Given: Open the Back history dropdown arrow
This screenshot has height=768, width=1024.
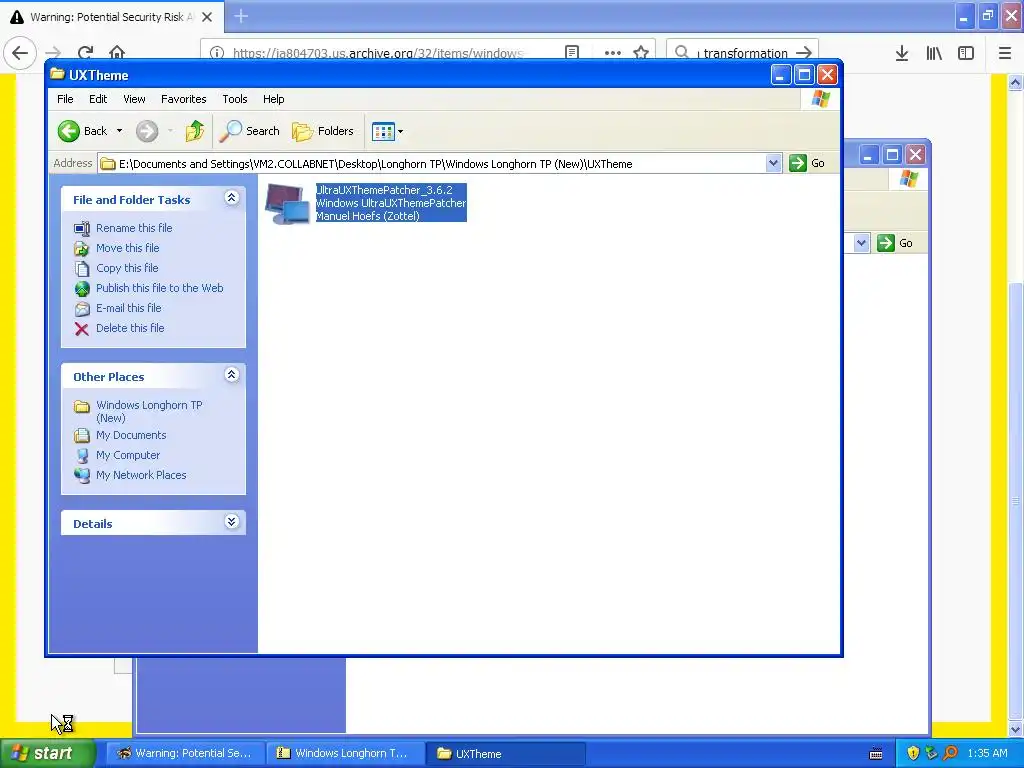Looking at the screenshot, I should [120, 131].
